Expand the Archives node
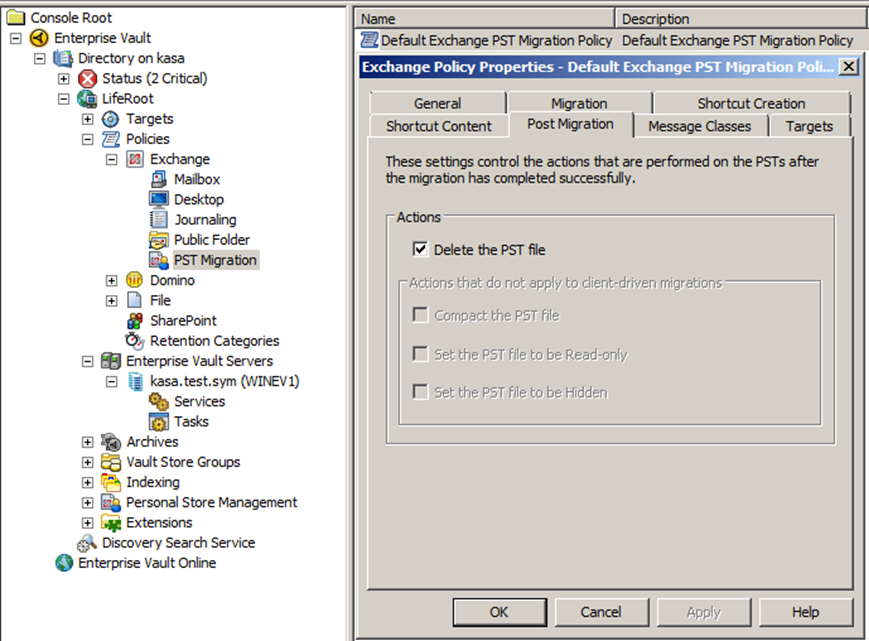 pyautogui.click(x=88, y=442)
